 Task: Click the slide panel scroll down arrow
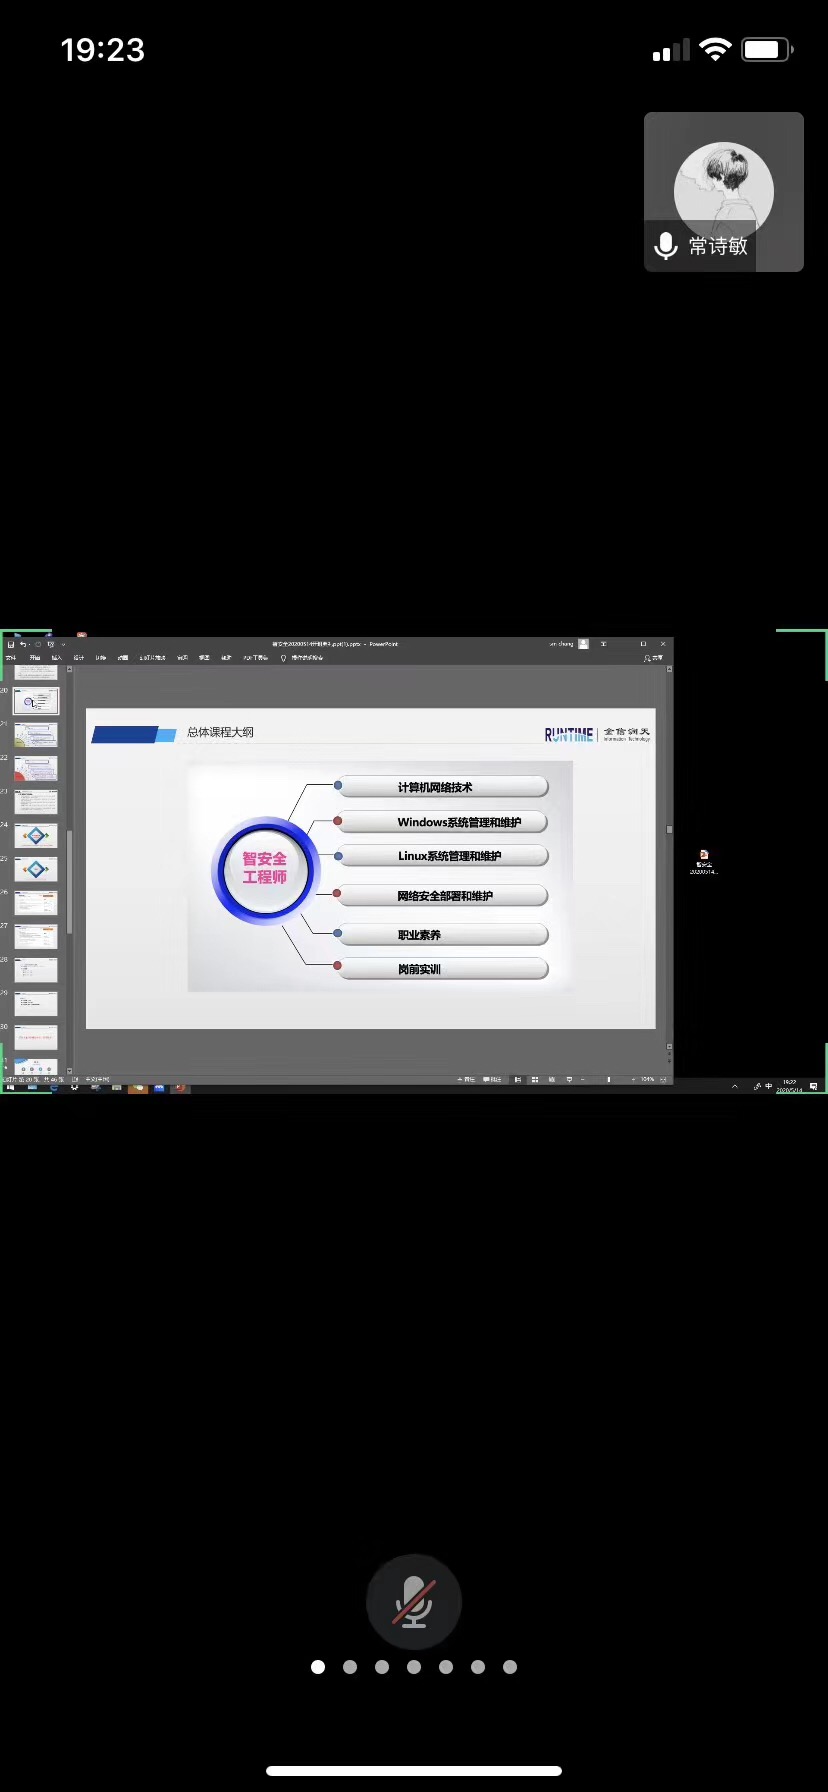[x=69, y=1070]
